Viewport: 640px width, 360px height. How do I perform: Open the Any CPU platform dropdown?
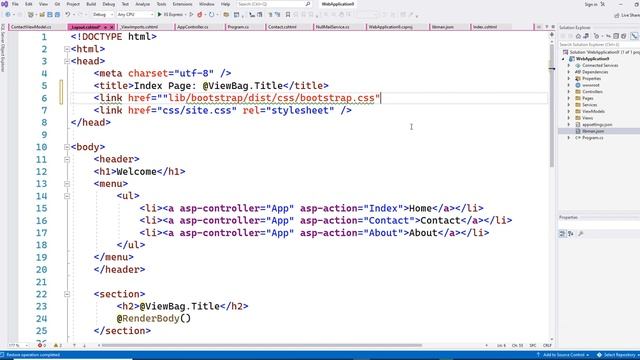point(135,15)
